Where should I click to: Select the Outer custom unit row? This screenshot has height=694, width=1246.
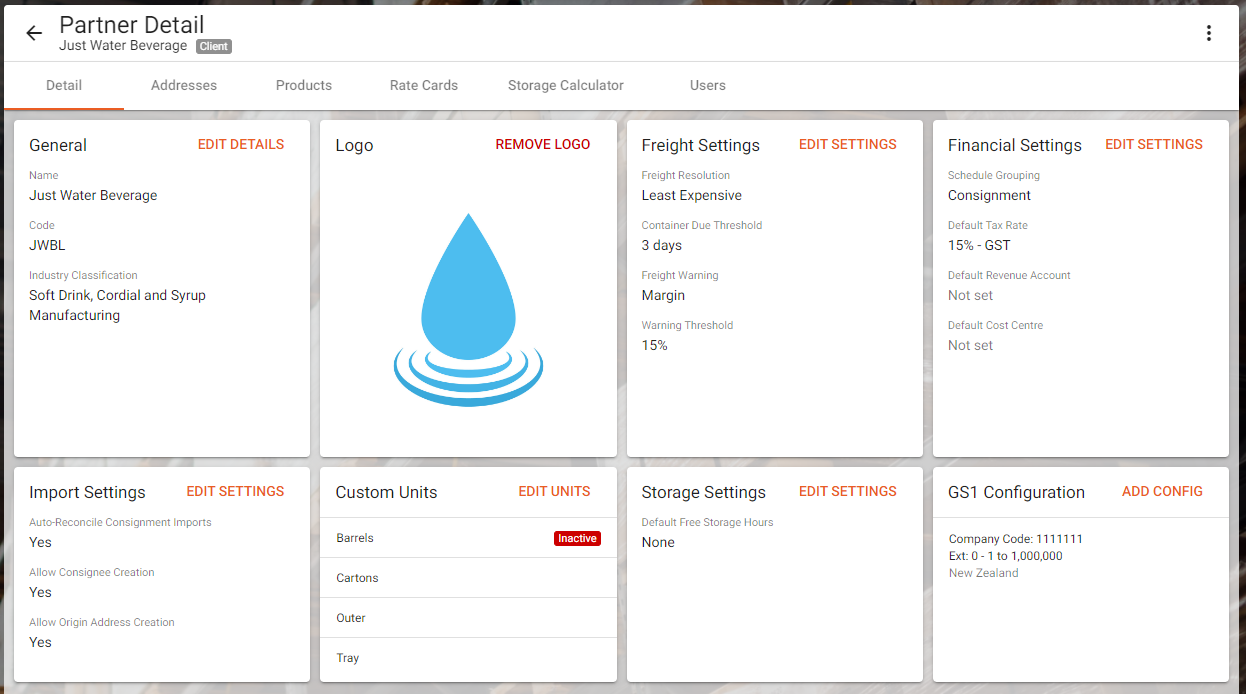coord(468,618)
